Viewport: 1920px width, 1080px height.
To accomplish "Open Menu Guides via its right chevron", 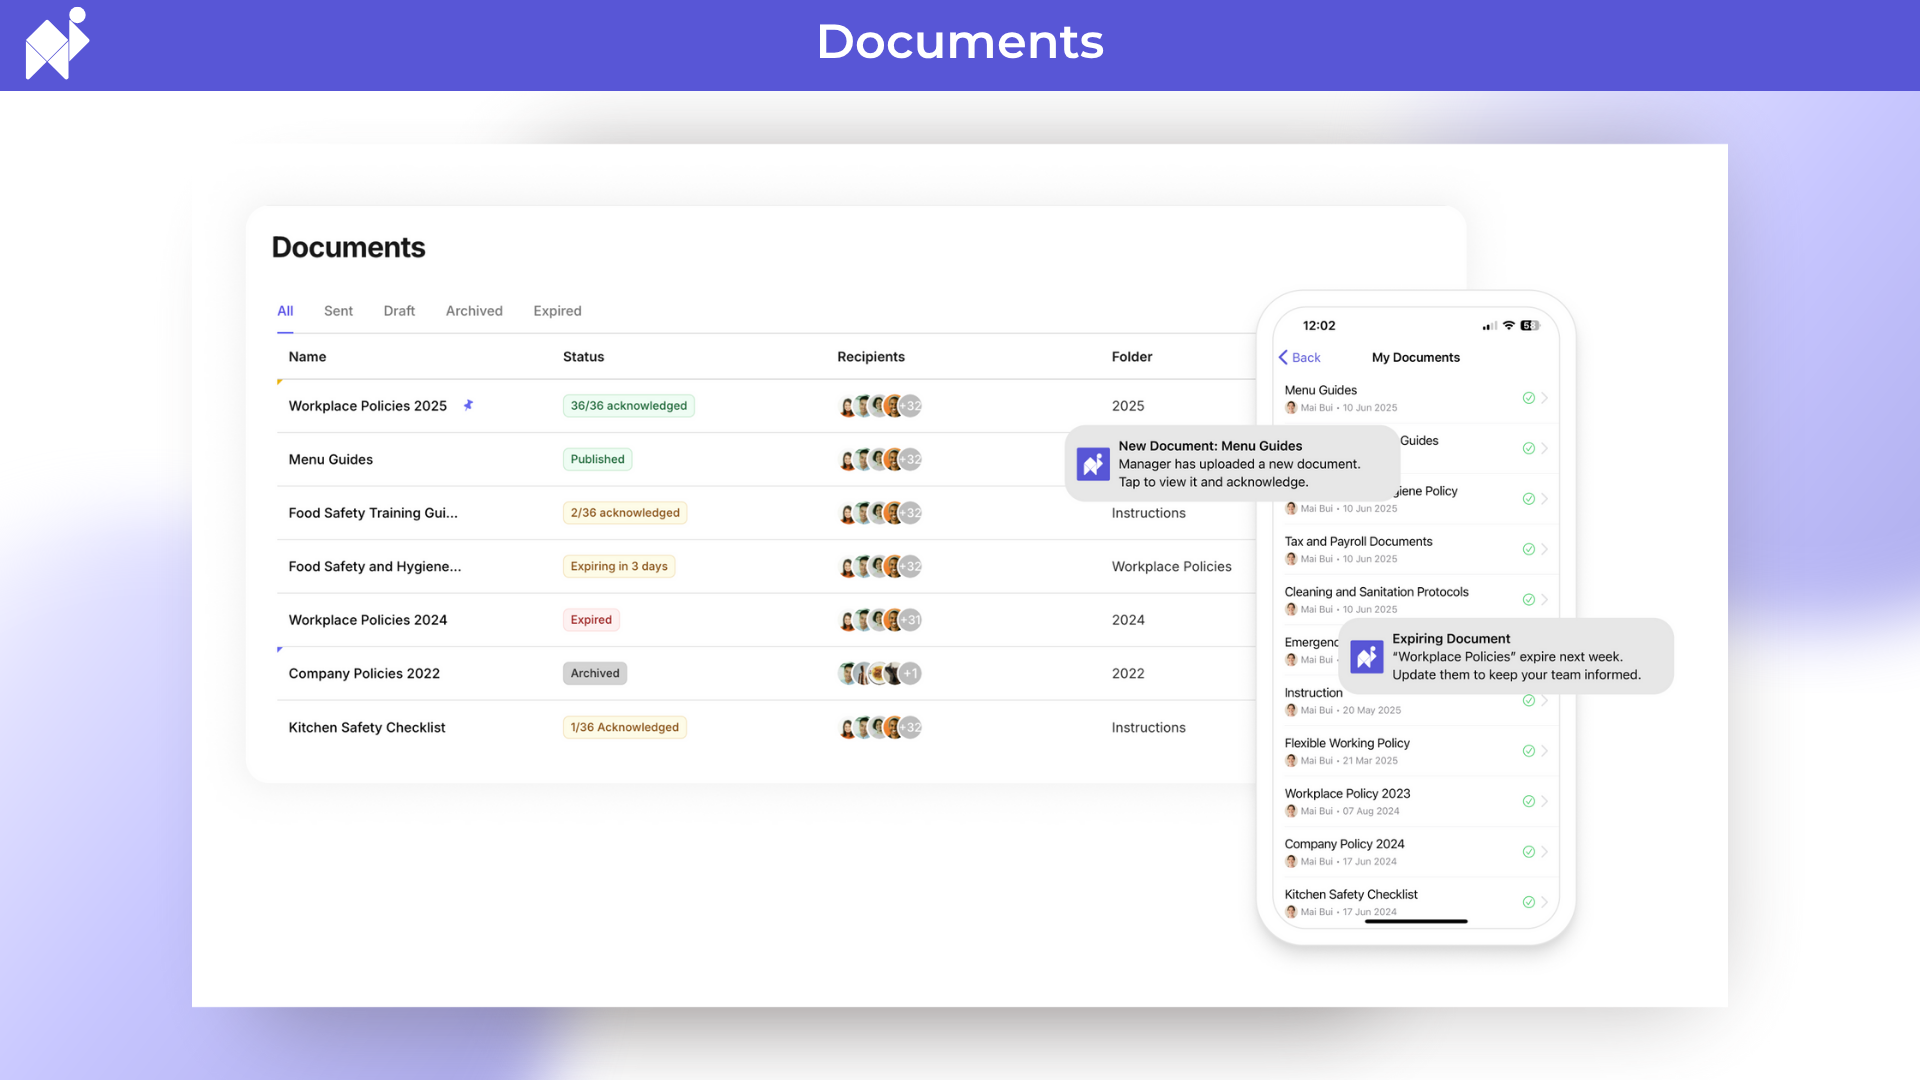I will [1545, 398].
